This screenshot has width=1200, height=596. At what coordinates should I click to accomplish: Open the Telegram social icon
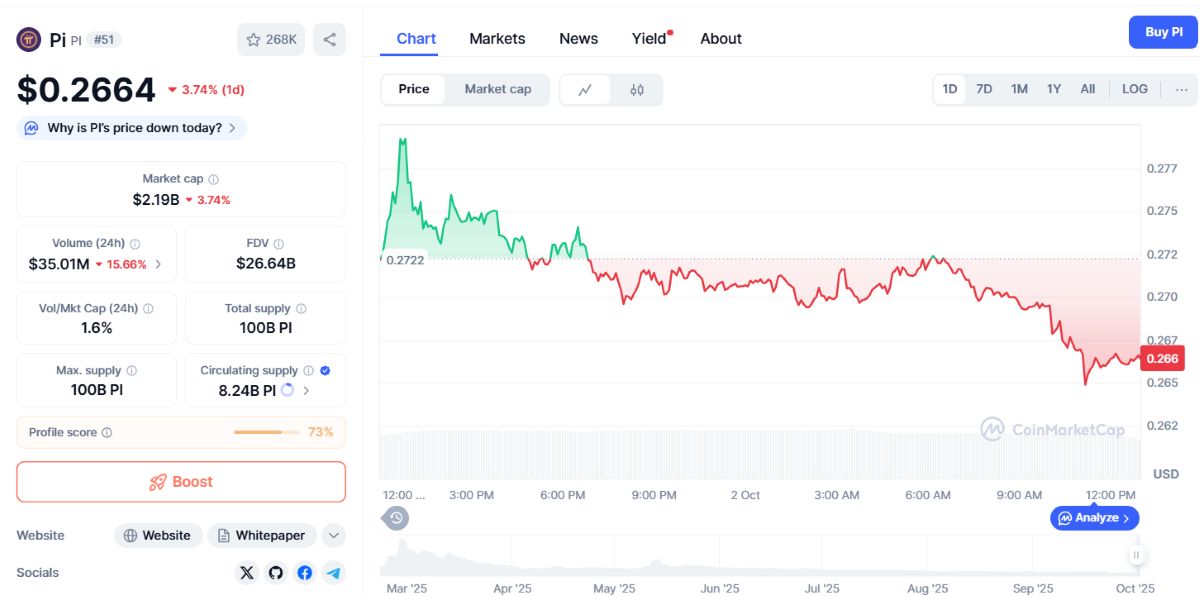point(334,573)
